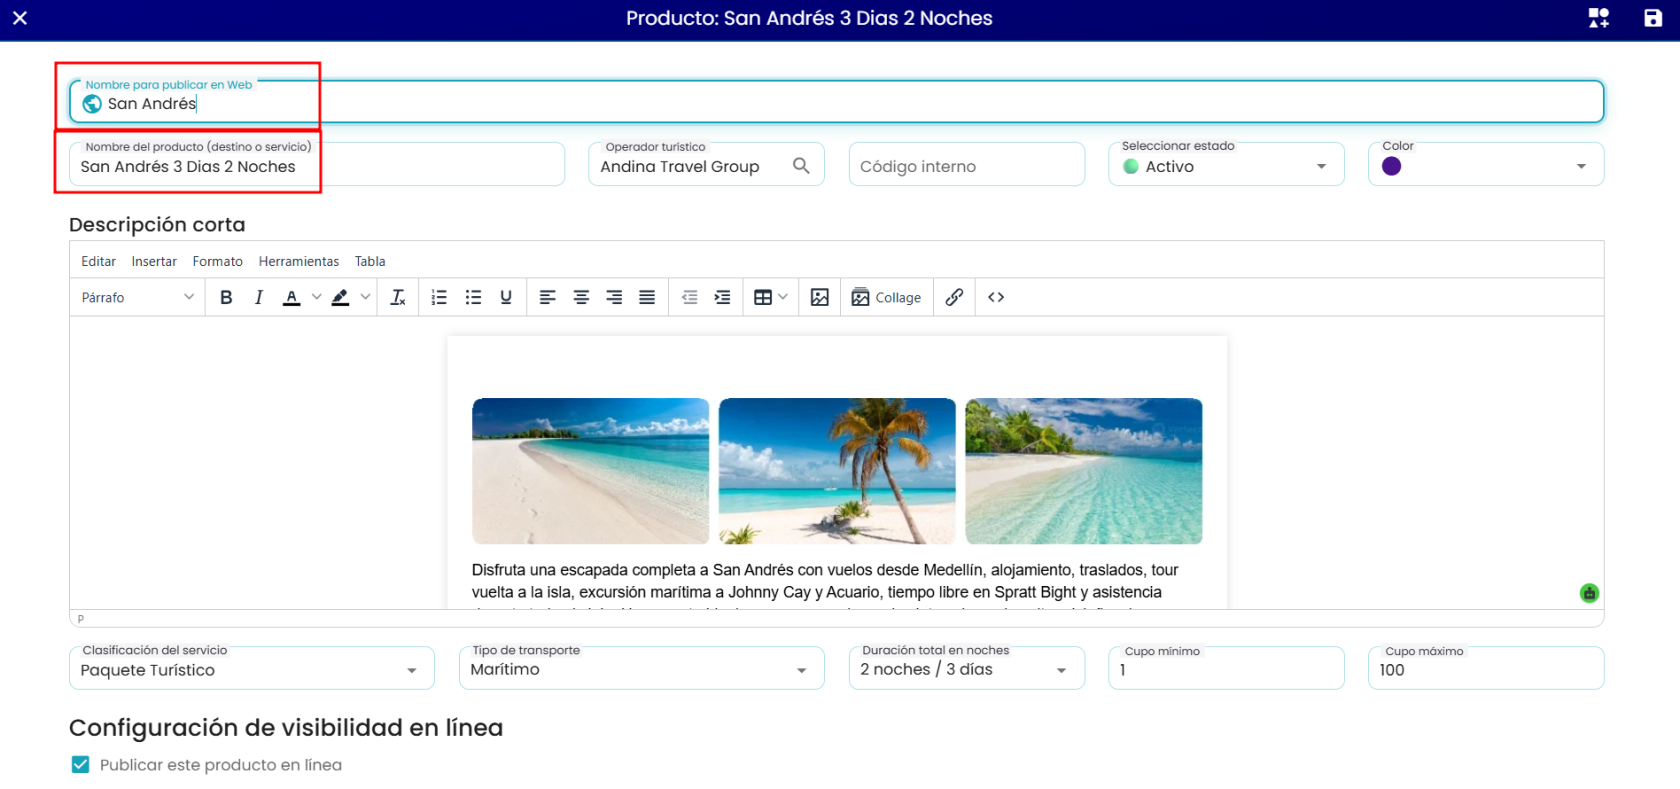Expand the Párrafo block format dropdown
This screenshot has width=1680, height=789.
[137, 297]
